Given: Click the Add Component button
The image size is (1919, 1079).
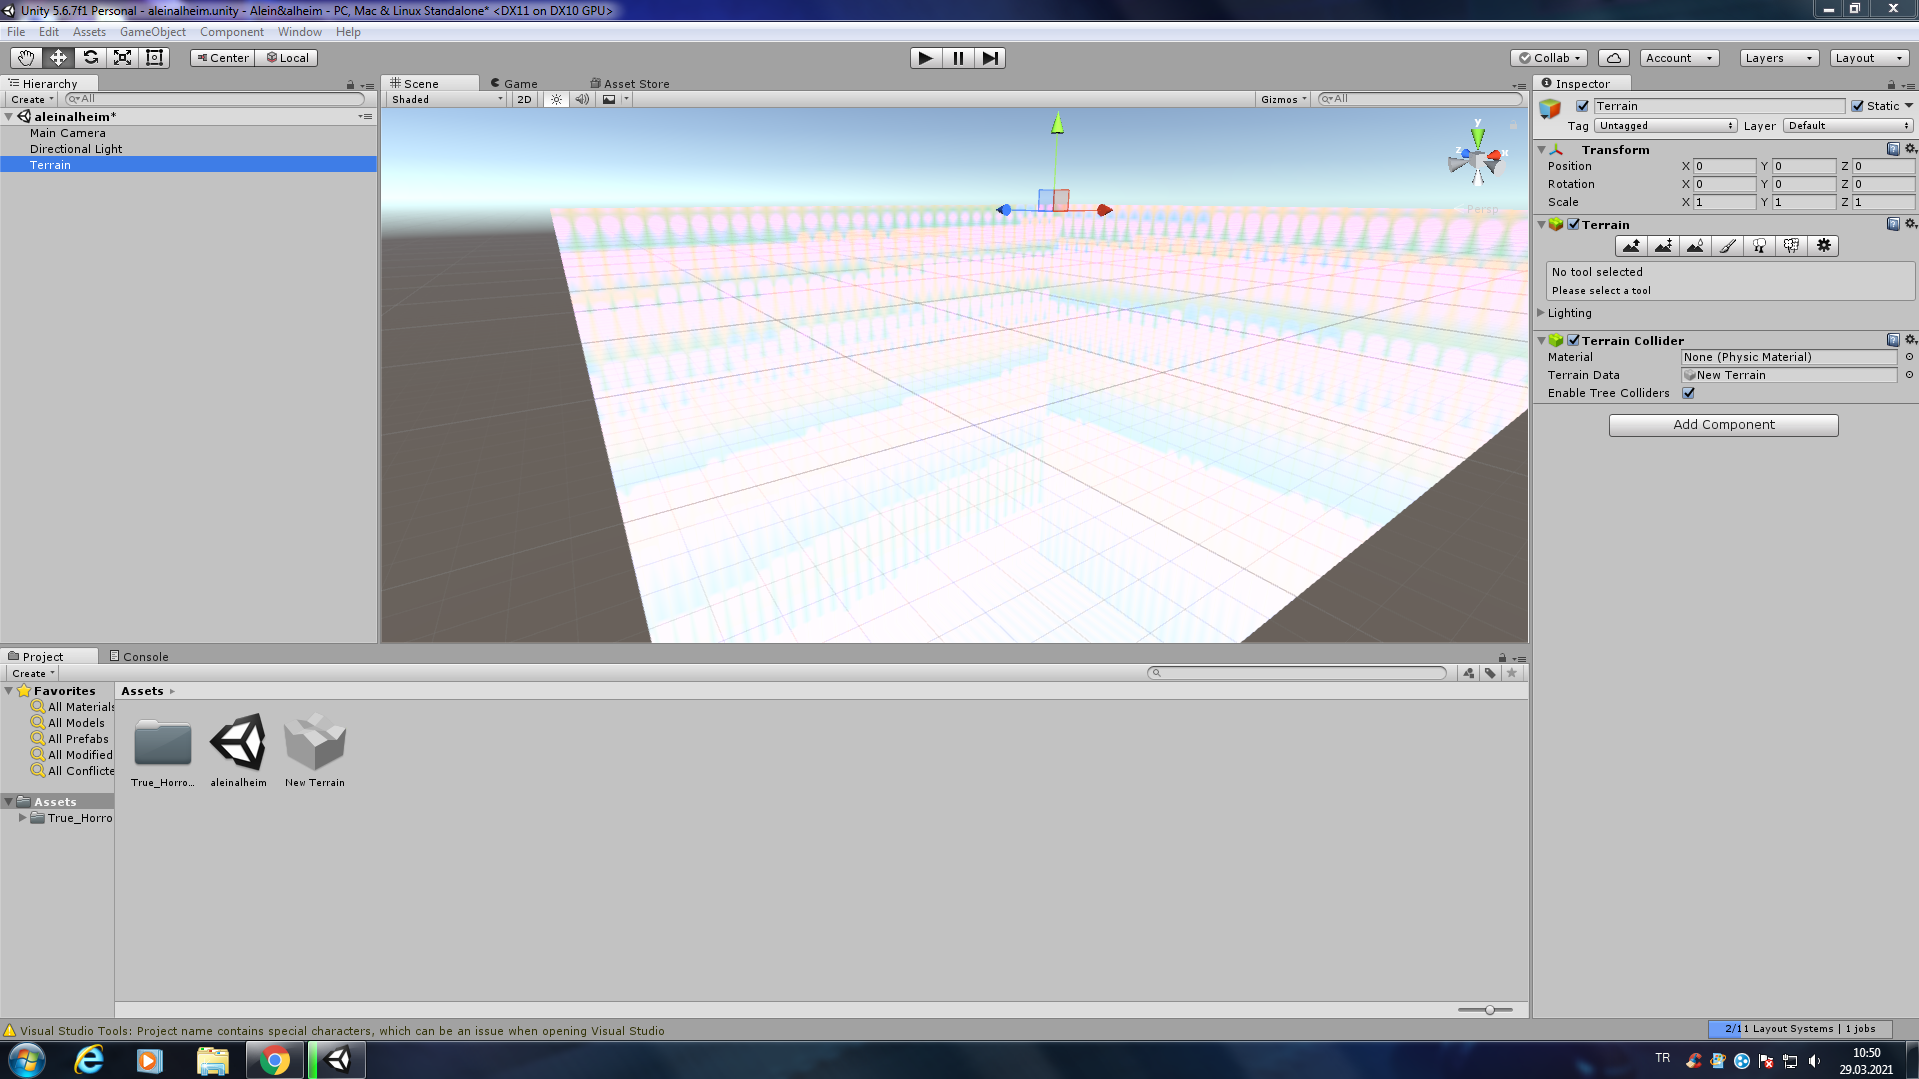Looking at the screenshot, I should pyautogui.click(x=1723, y=425).
